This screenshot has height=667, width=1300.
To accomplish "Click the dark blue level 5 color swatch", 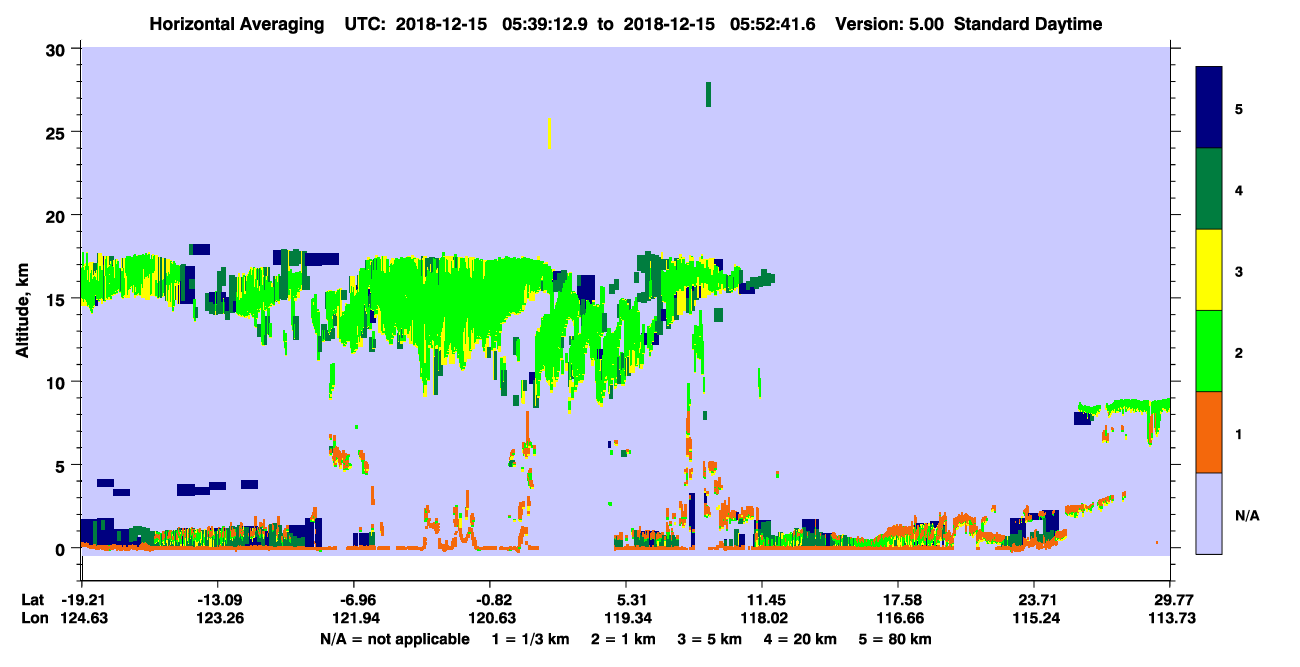I will (x=1209, y=108).
